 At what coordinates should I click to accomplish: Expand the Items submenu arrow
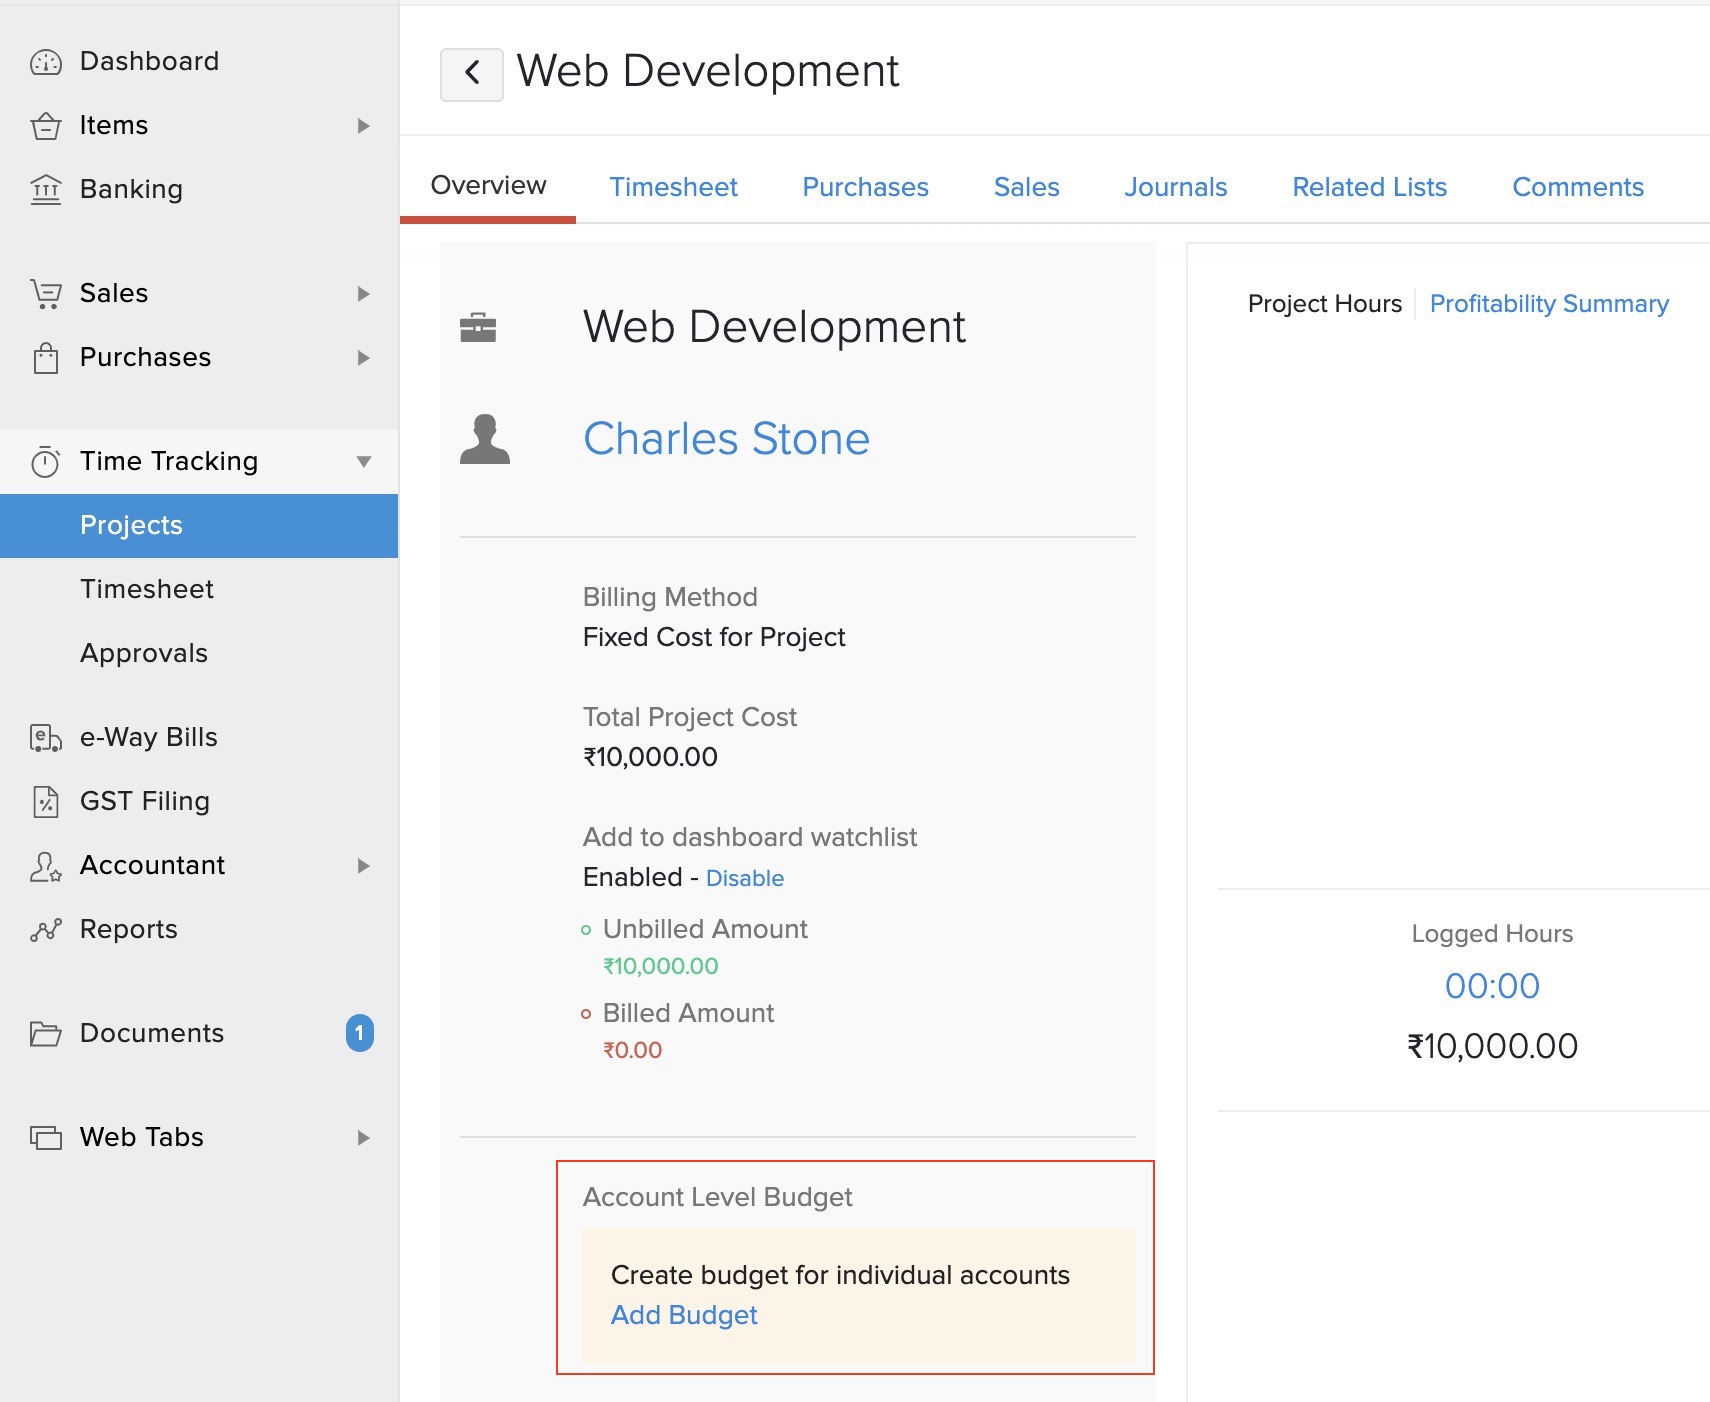363,126
